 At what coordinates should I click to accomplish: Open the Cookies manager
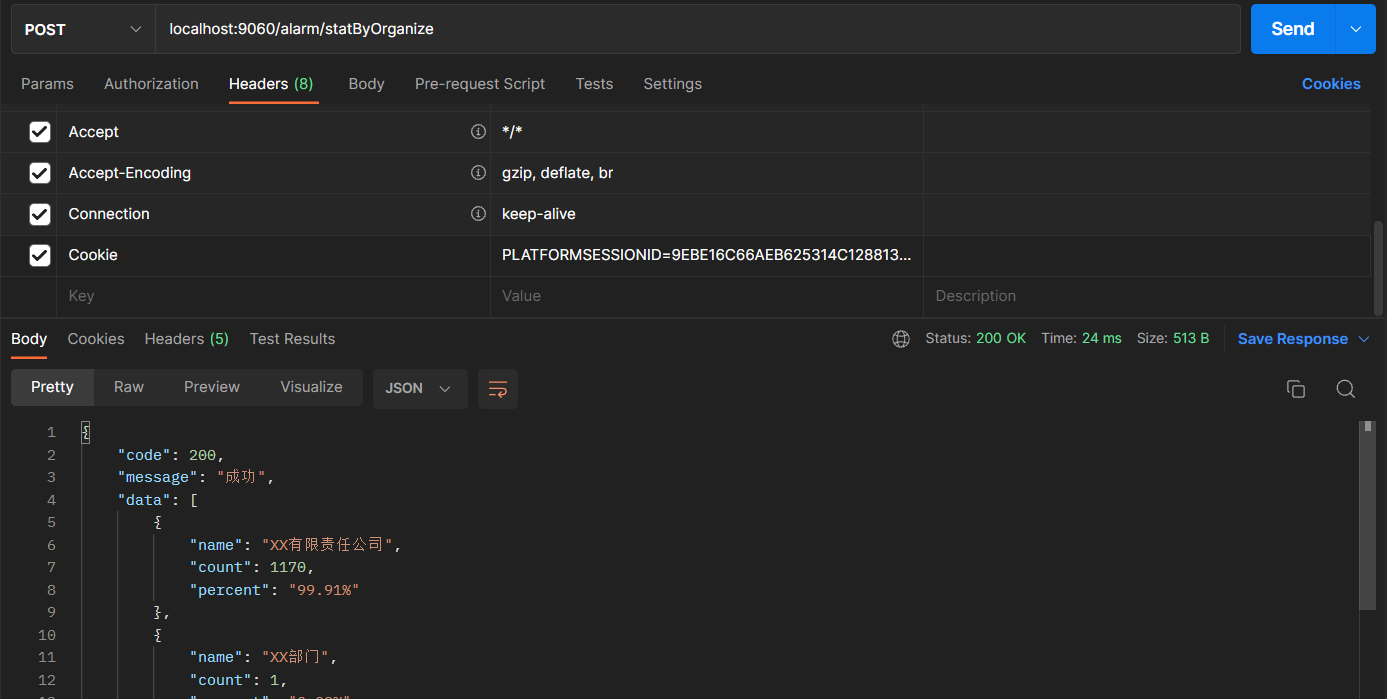pos(1331,83)
